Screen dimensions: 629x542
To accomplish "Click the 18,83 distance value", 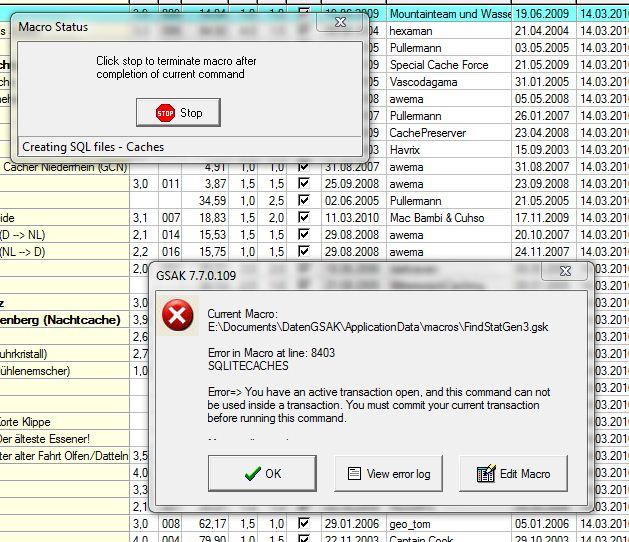I will point(213,217).
